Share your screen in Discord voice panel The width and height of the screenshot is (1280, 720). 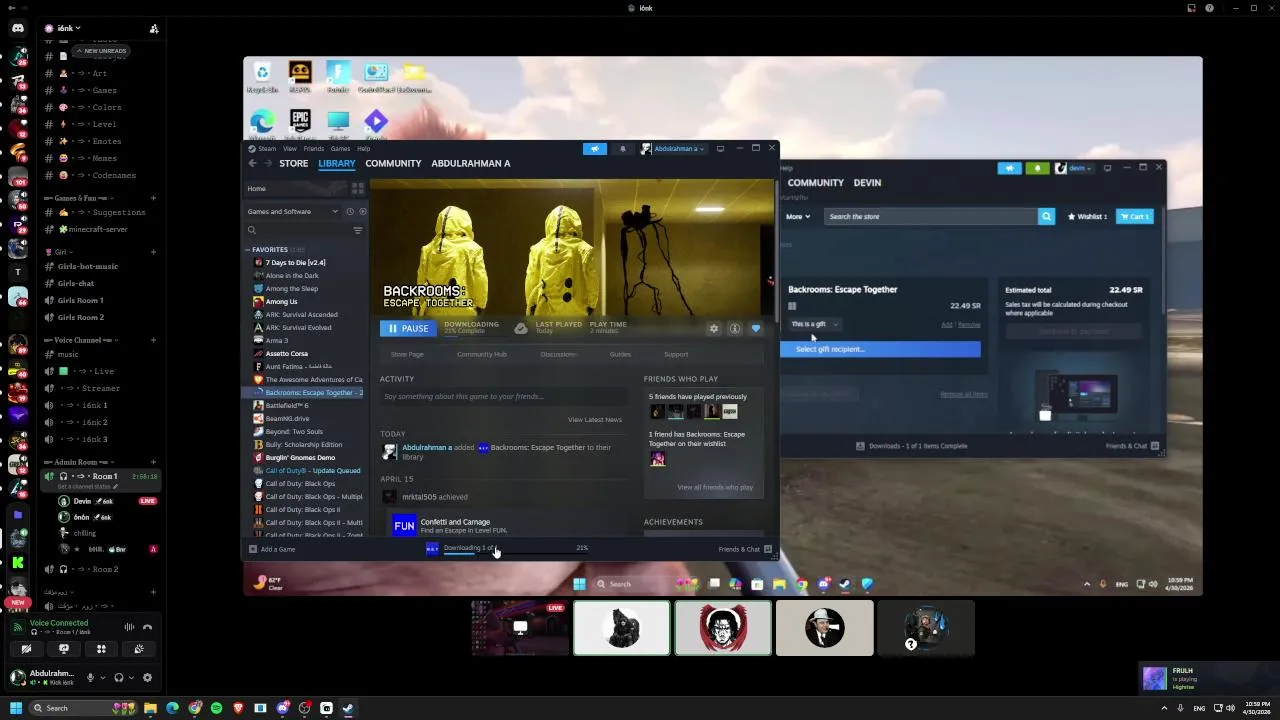[64, 649]
